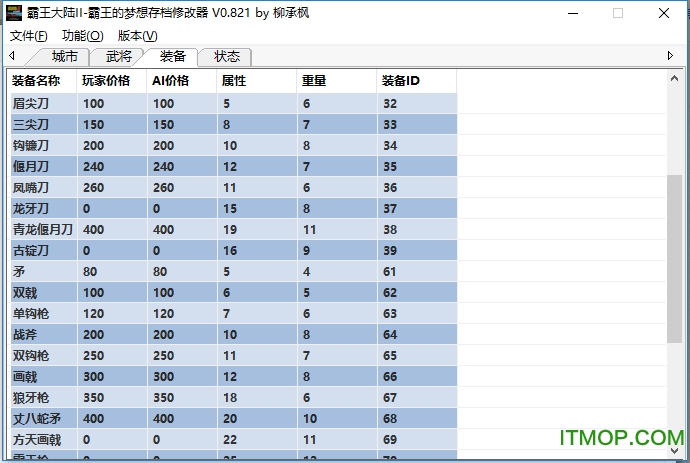Click AI price 300 of 画戟

coord(163,377)
